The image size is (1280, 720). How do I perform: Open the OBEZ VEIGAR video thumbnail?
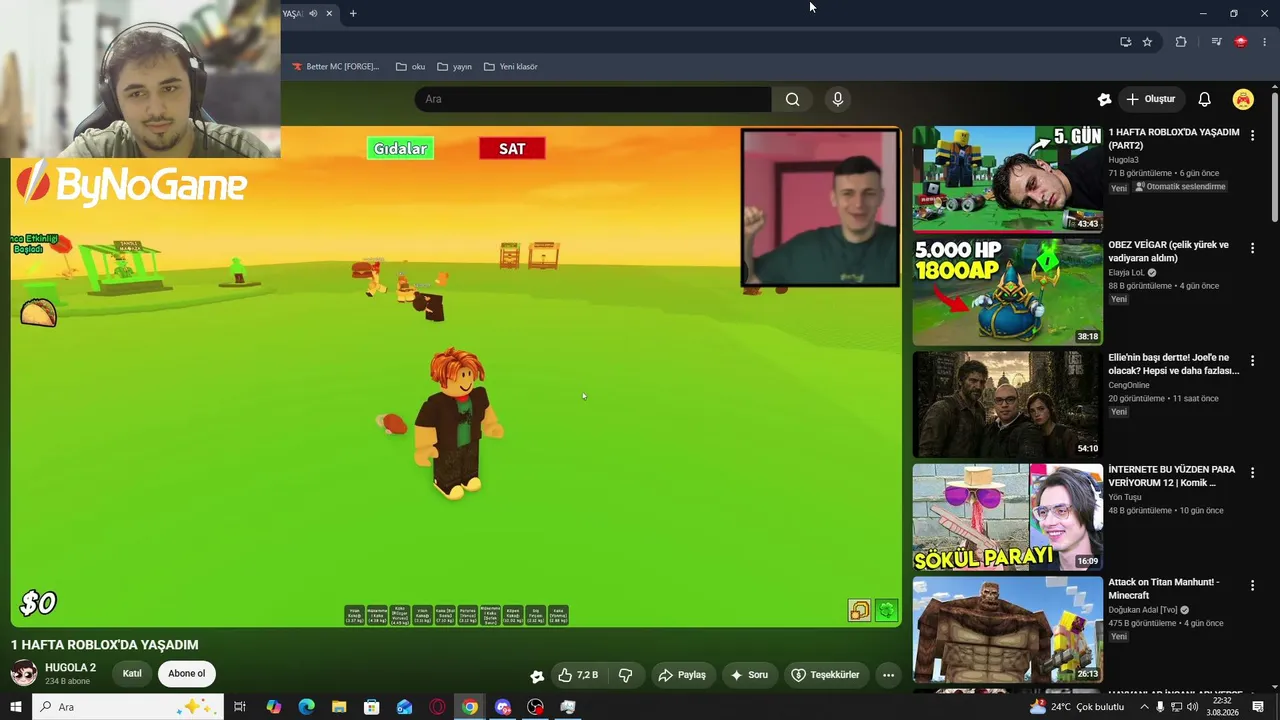[1007, 292]
